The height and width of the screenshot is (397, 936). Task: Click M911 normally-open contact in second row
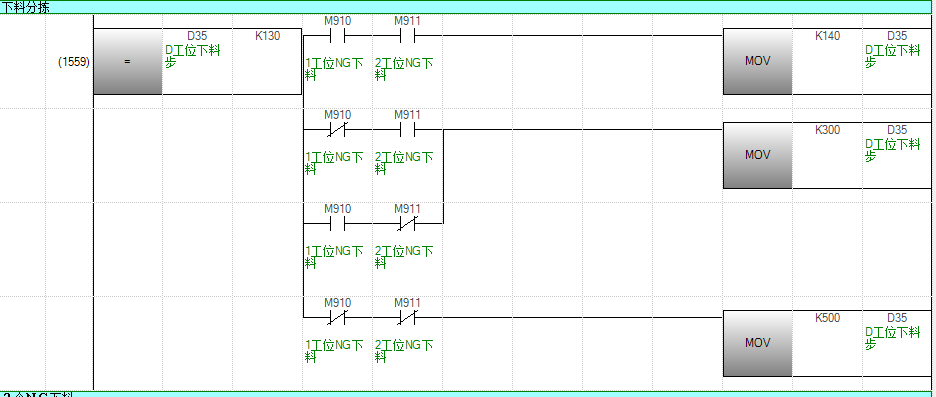point(407,130)
